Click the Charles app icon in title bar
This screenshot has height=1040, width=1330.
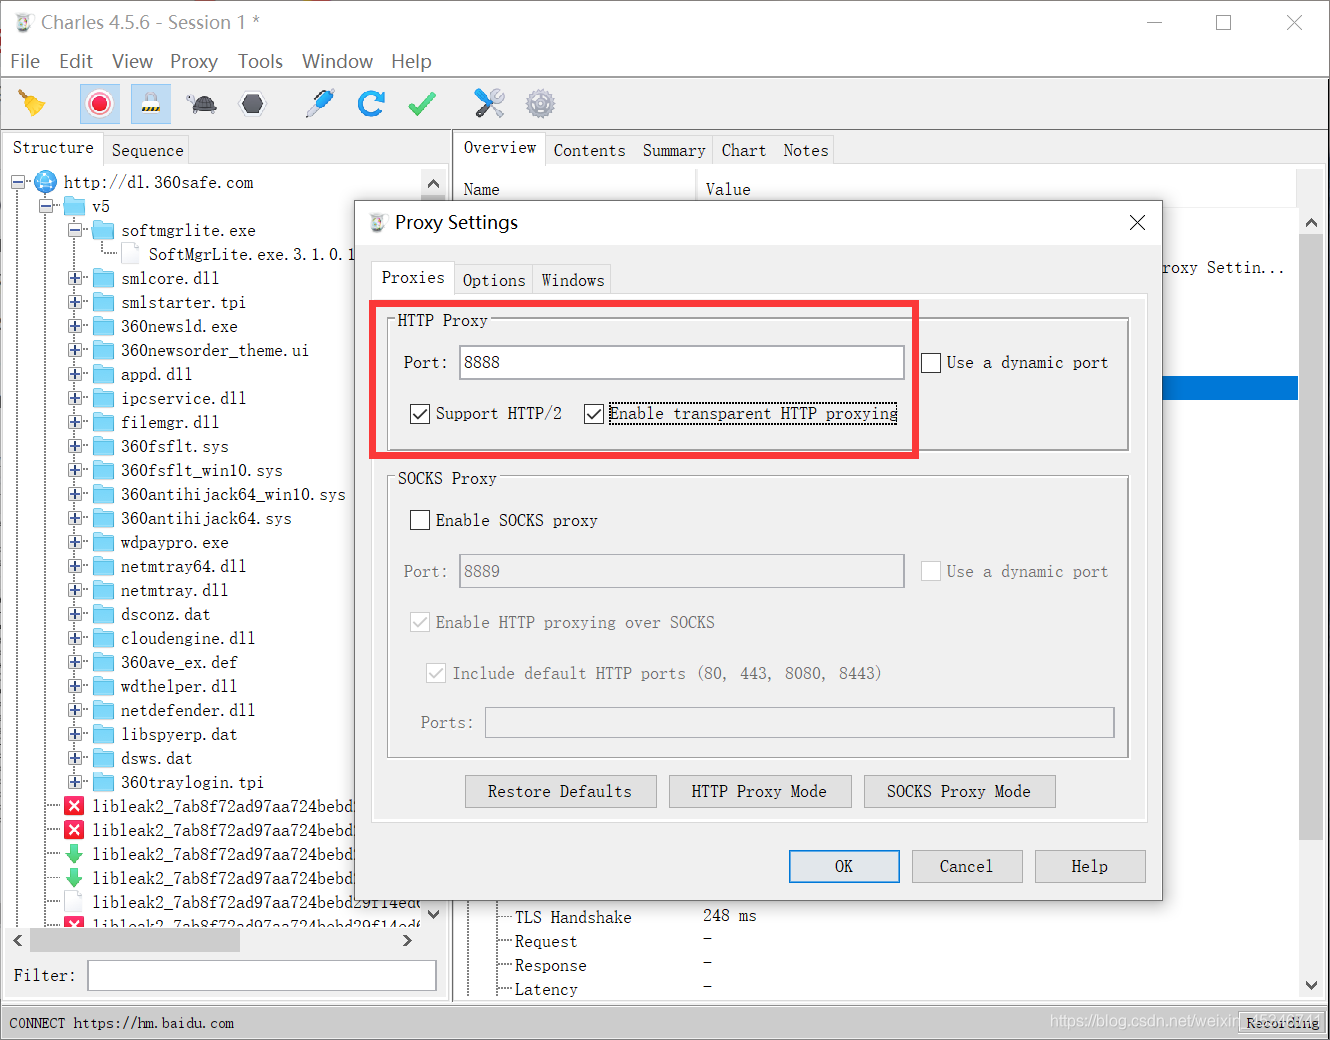[24, 22]
